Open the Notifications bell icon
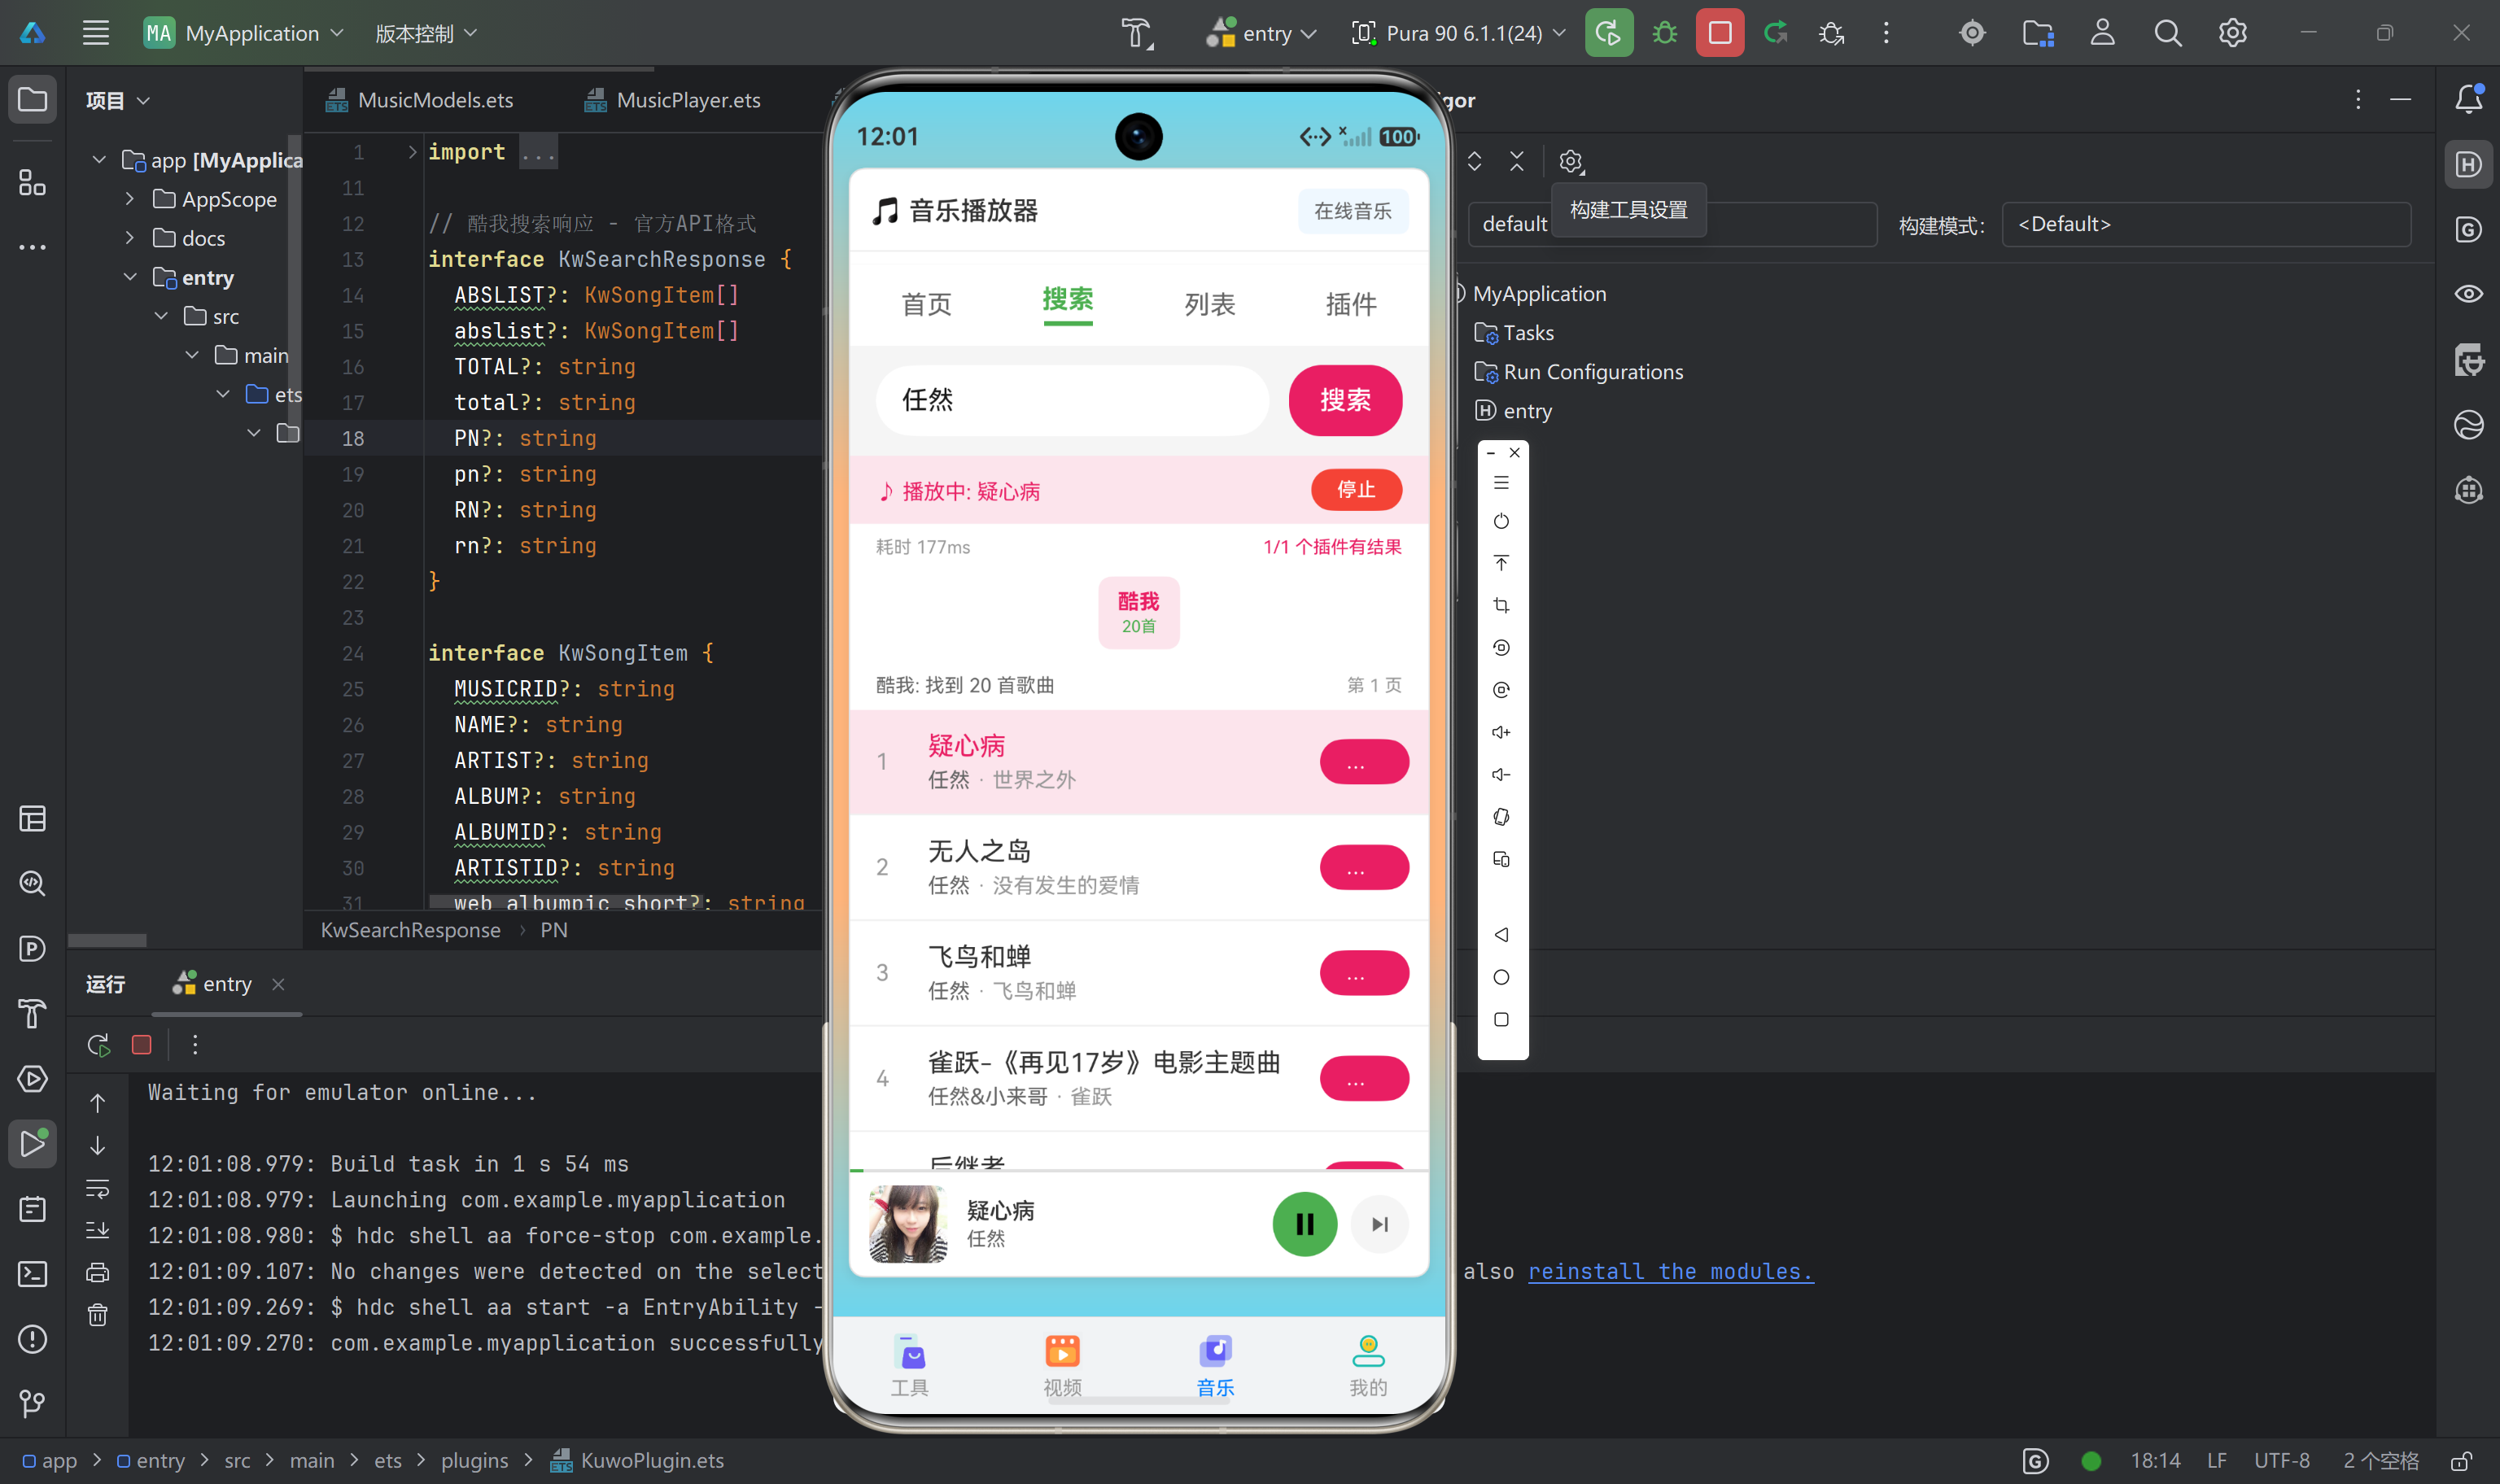This screenshot has height=1484, width=2500. pyautogui.click(x=2468, y=99)
